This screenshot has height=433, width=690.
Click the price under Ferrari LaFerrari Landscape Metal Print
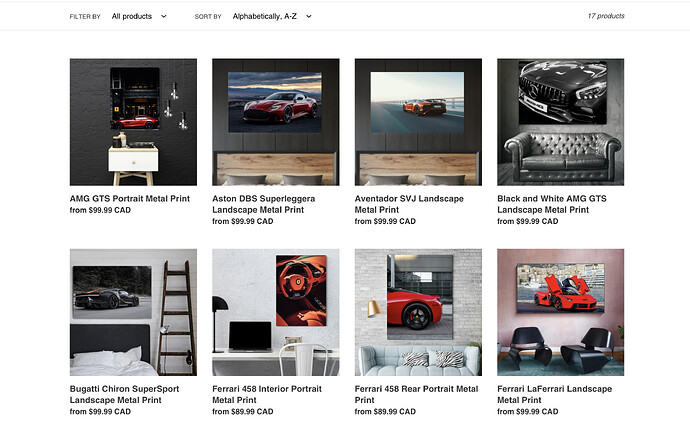click(x=528, y=412)
